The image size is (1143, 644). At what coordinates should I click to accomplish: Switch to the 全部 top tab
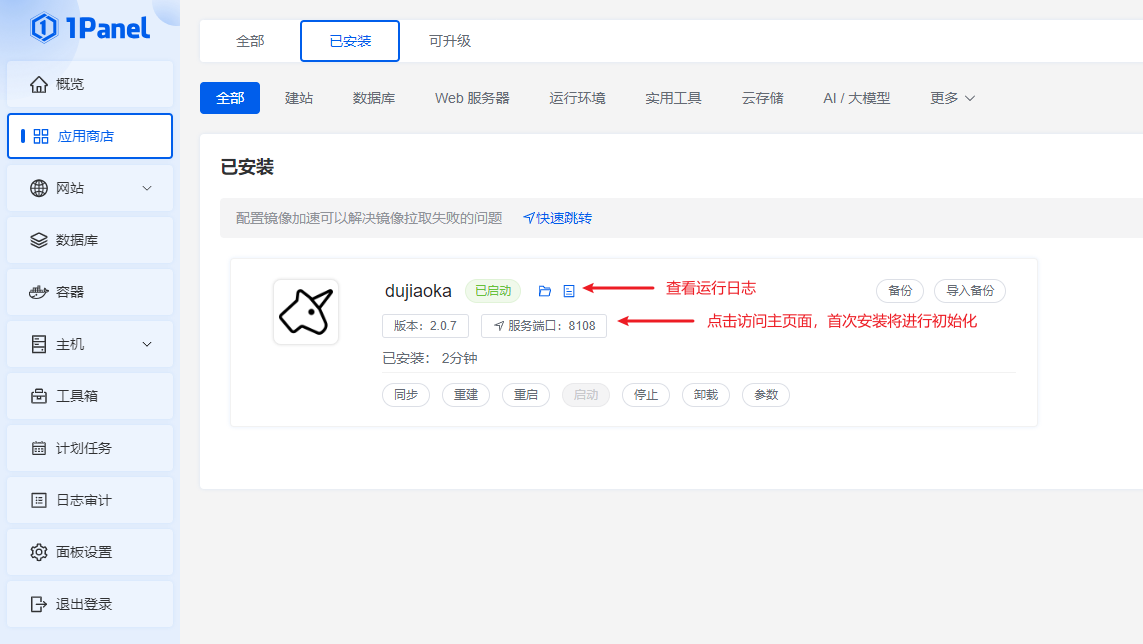(250, 41)
